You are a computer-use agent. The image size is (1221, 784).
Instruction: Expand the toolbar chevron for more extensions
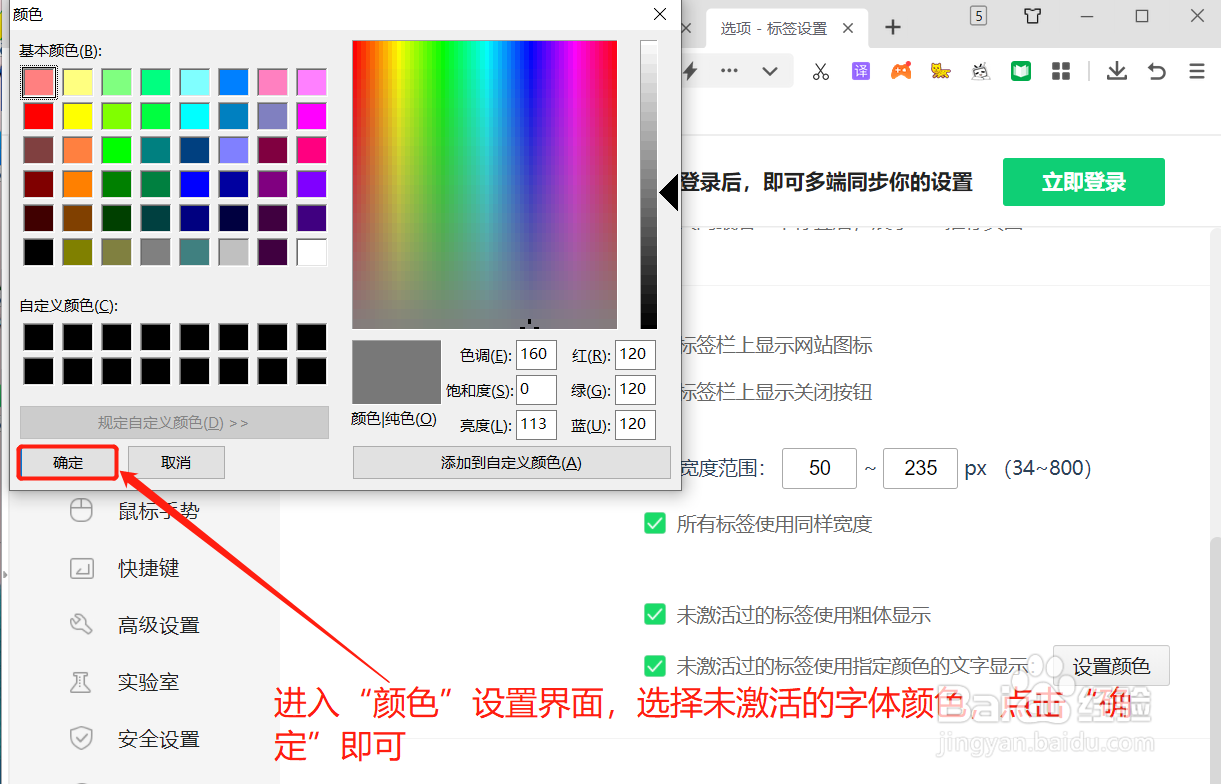pos(768,71)
